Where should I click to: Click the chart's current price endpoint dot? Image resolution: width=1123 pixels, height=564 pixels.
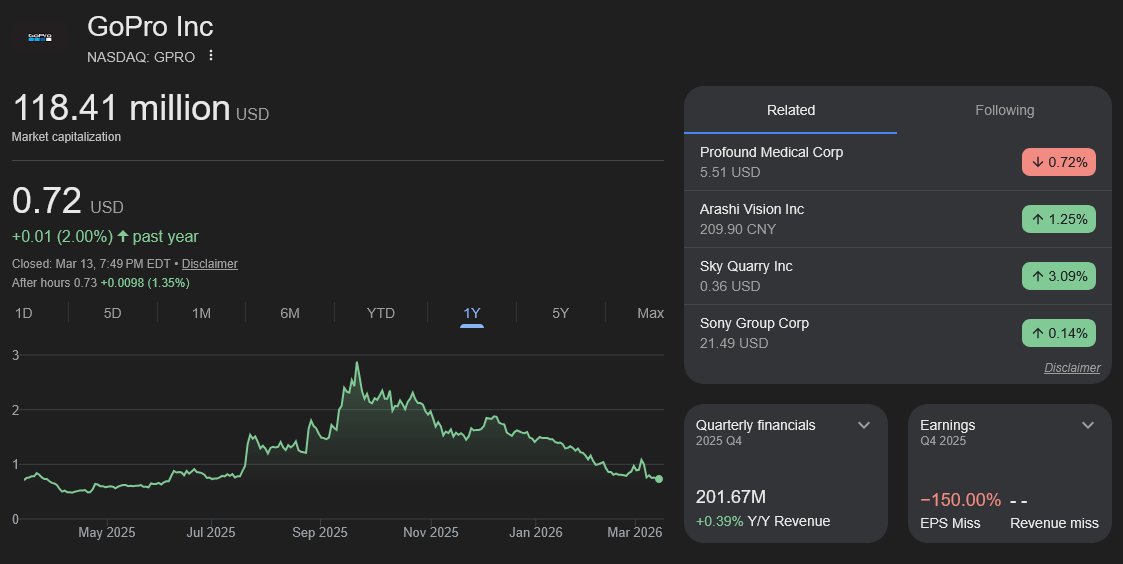[659, 479]
